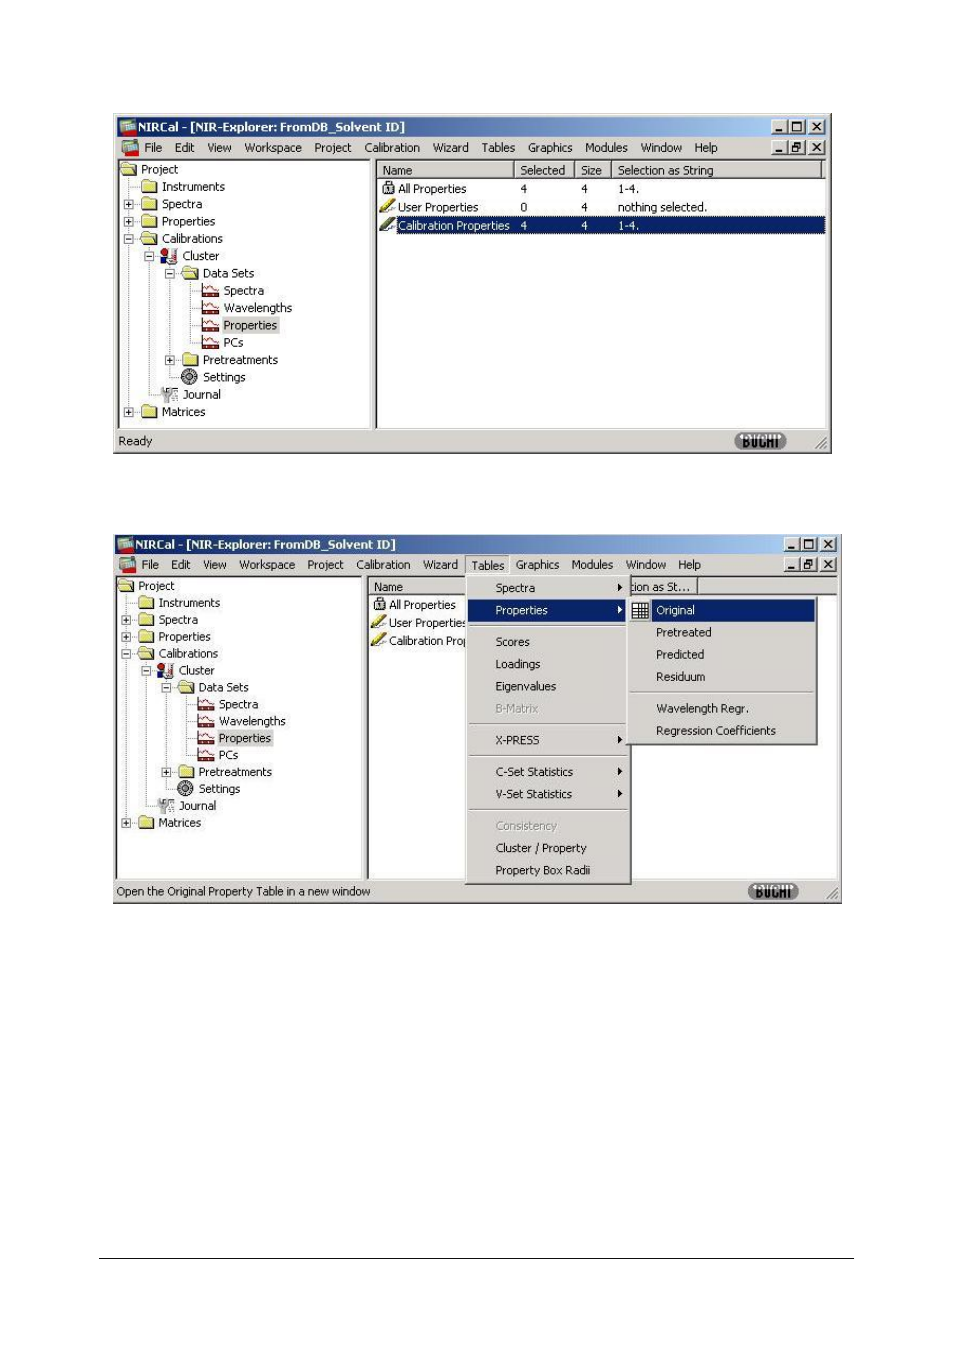Click Cluster icon in lower tree
This screenshot has height=1350, width=955.
click(x=165, y=671)
